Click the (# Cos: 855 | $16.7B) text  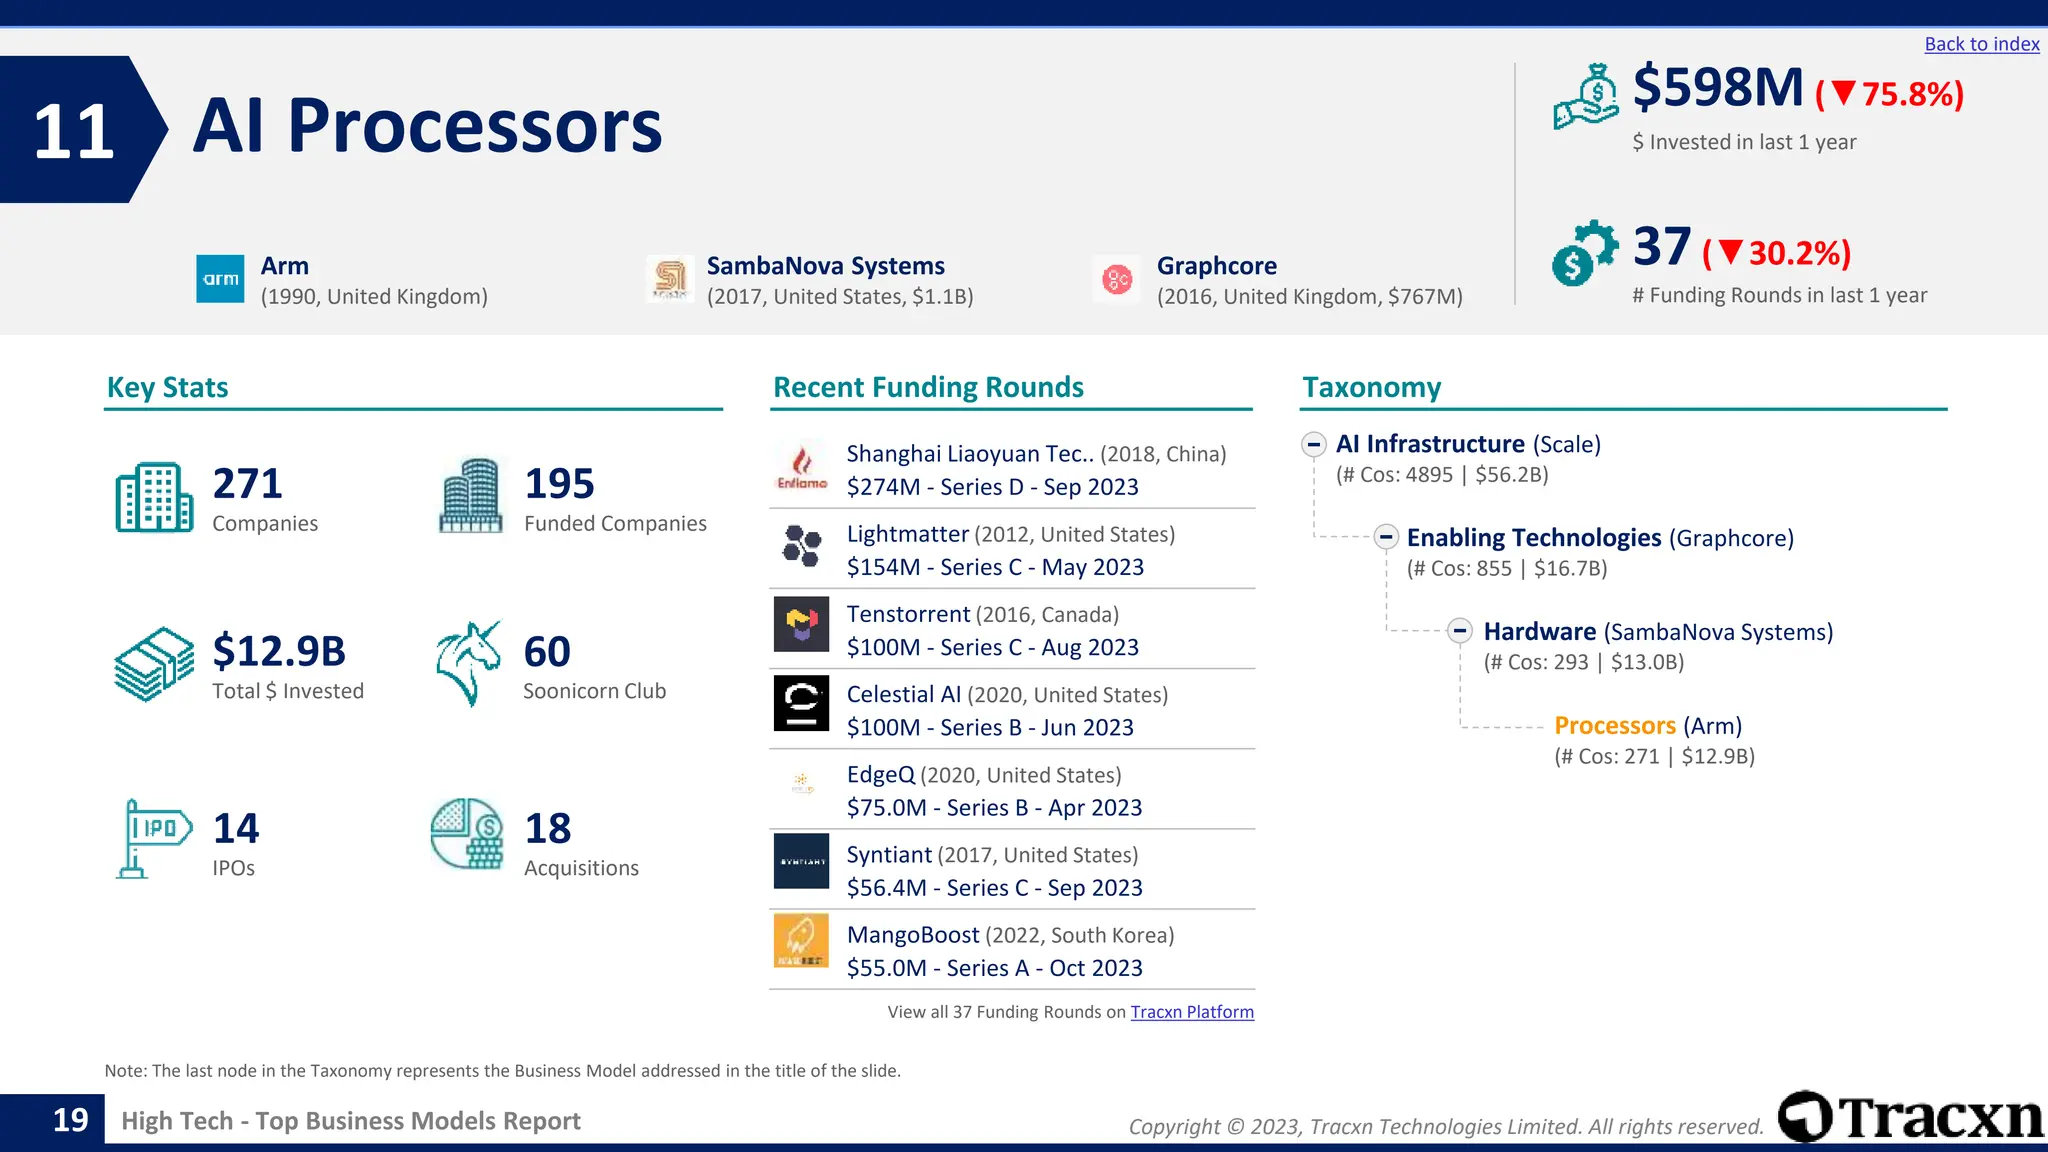[1507, 569]
